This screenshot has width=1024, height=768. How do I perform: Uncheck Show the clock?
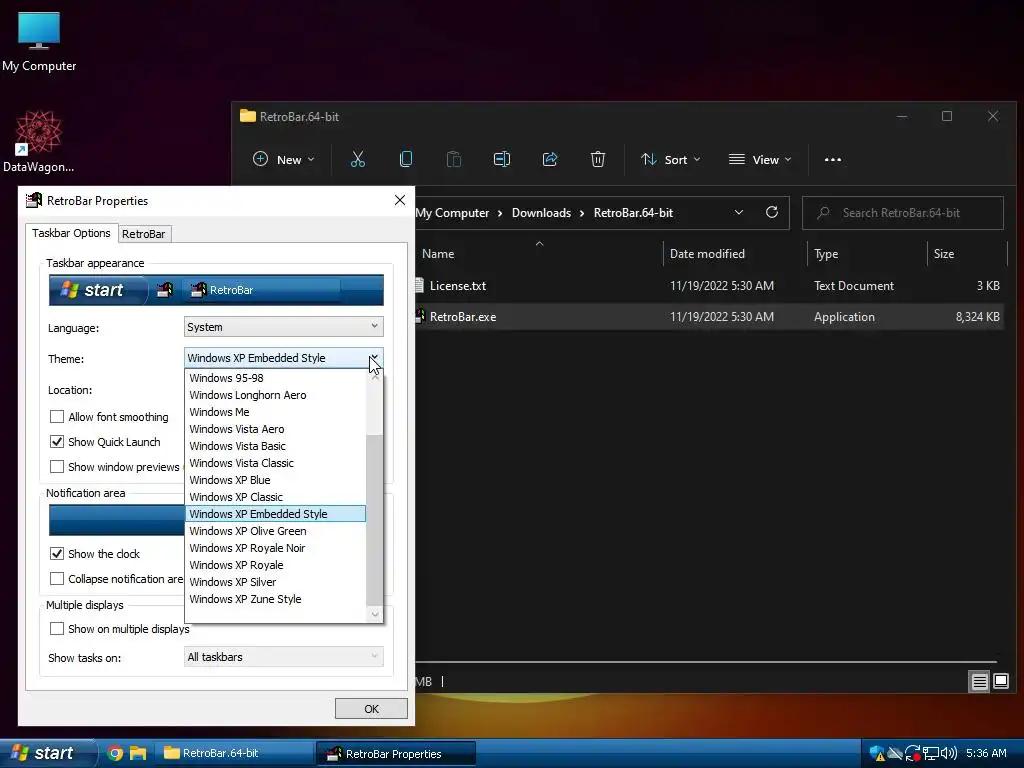pos(57,554)
